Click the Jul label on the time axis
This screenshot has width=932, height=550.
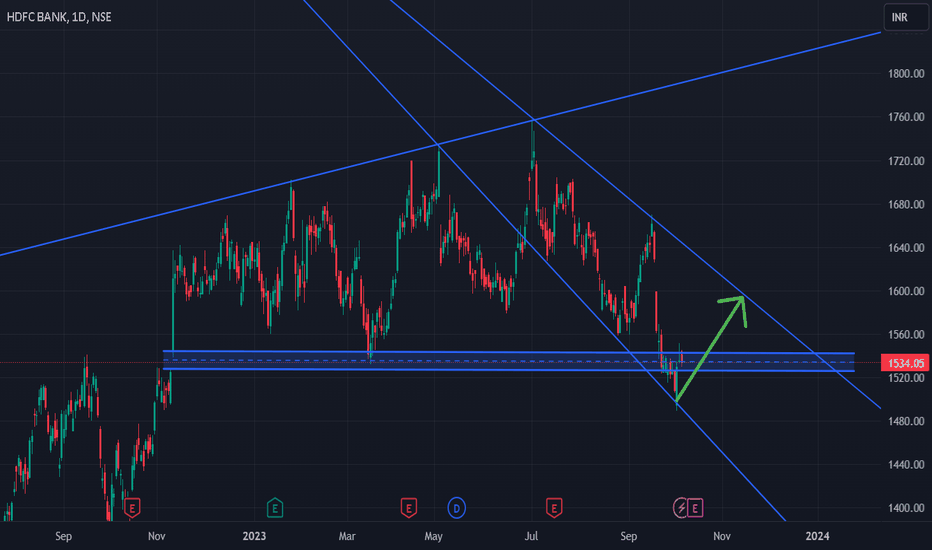point(531,536)
